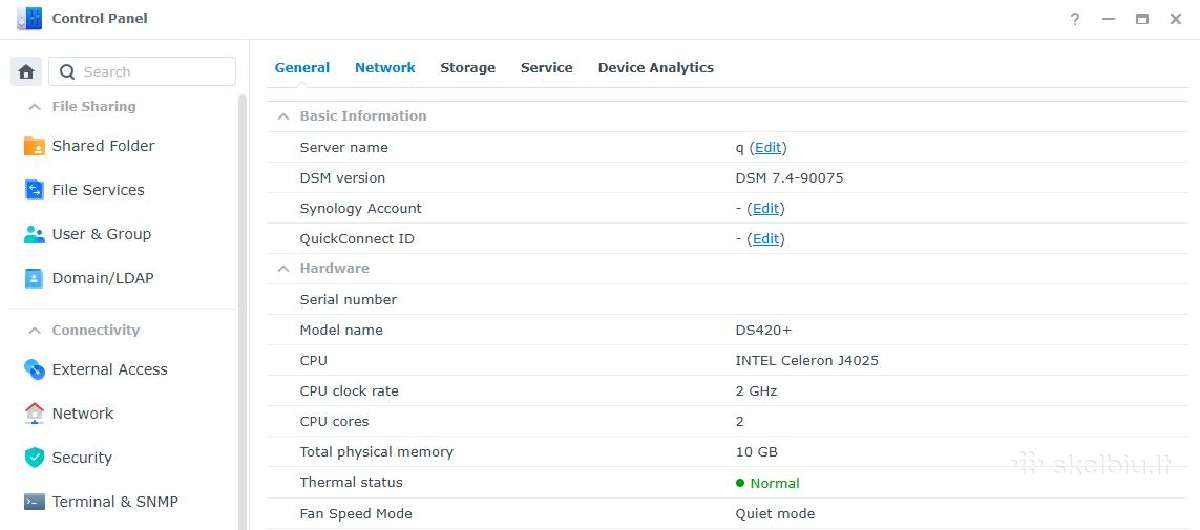Click the Quiet mode fan value
1200x530 pixels.
(775, 514)
